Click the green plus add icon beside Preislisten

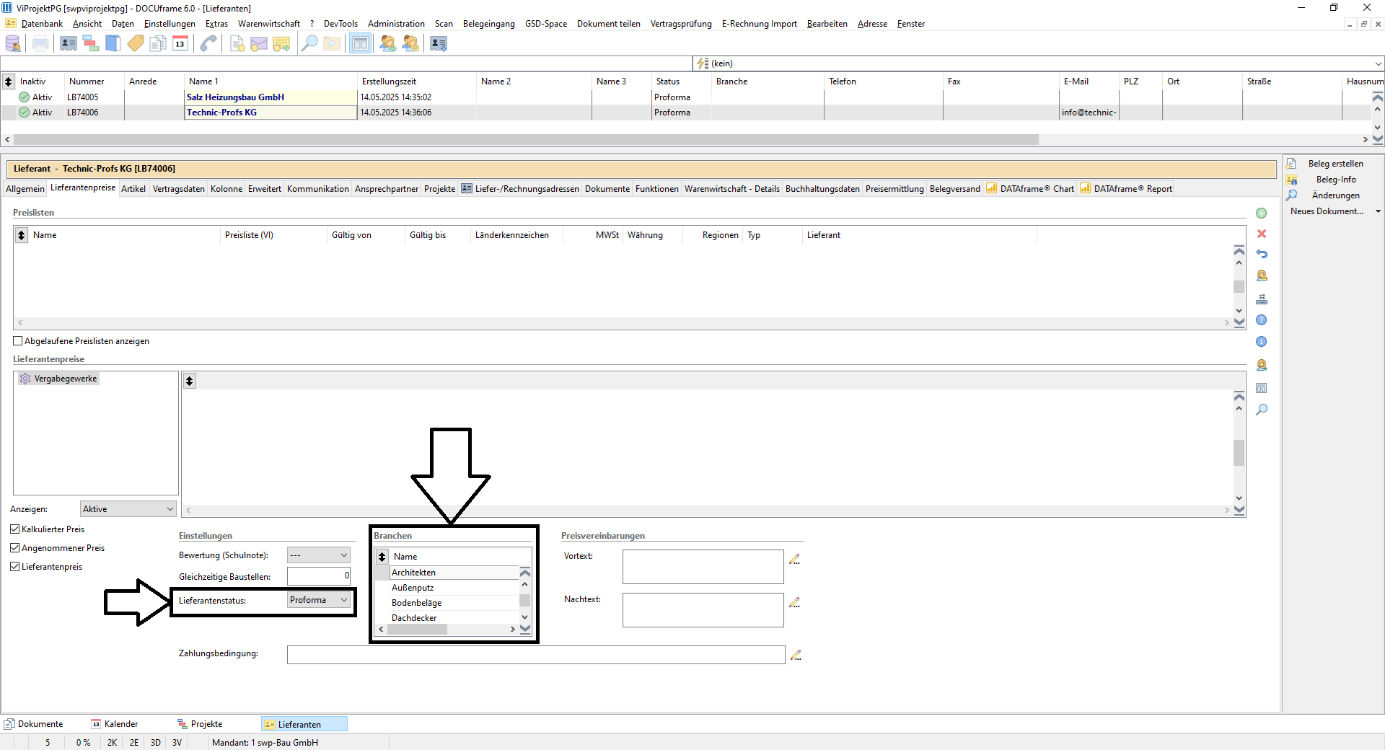coord(1262,213)
